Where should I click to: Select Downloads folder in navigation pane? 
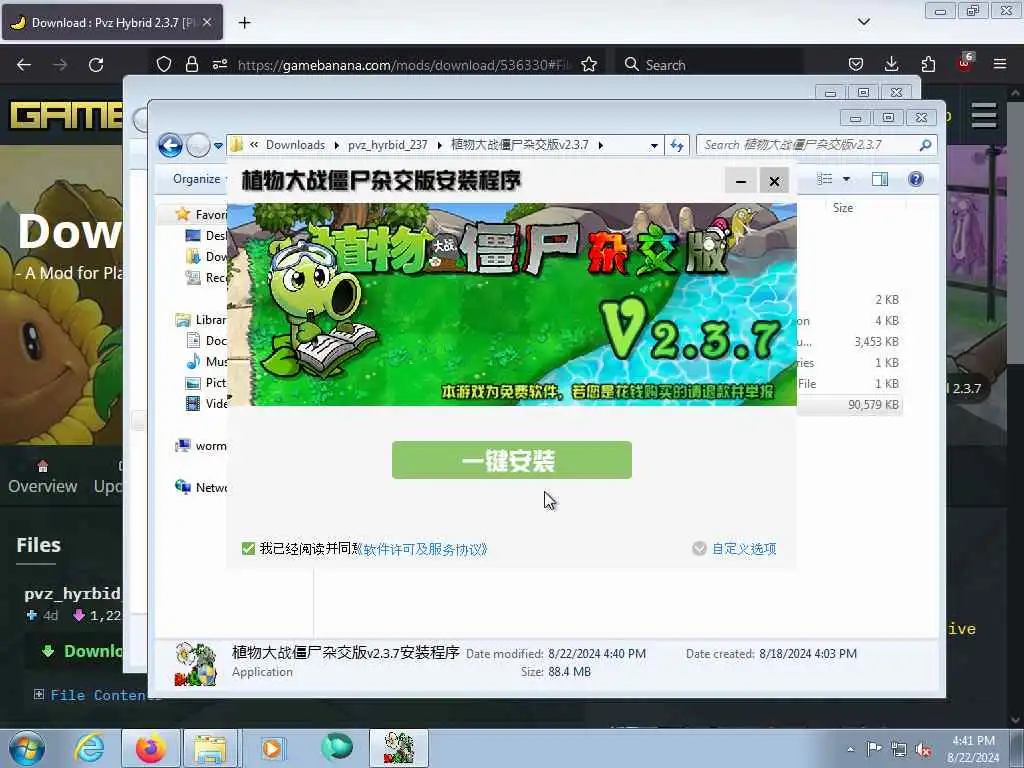click(206, 256)
